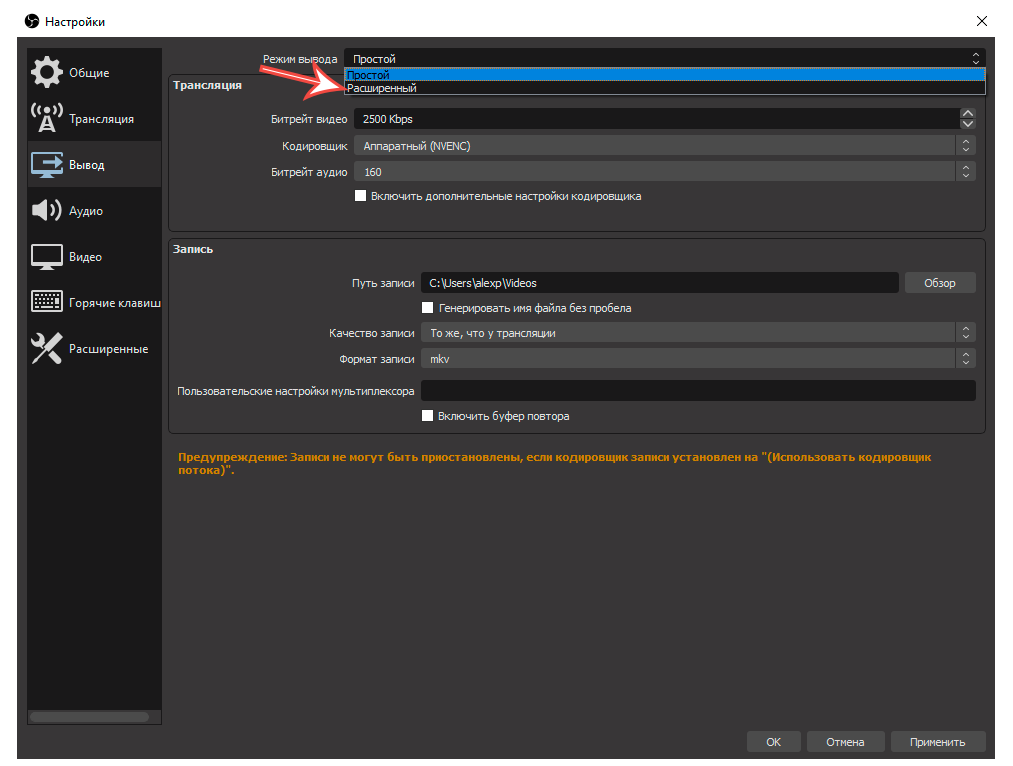Screen dimensions: 1013x766
Task: Select the Трансляция antenna icon in sidebar
Action: [47, 118]
